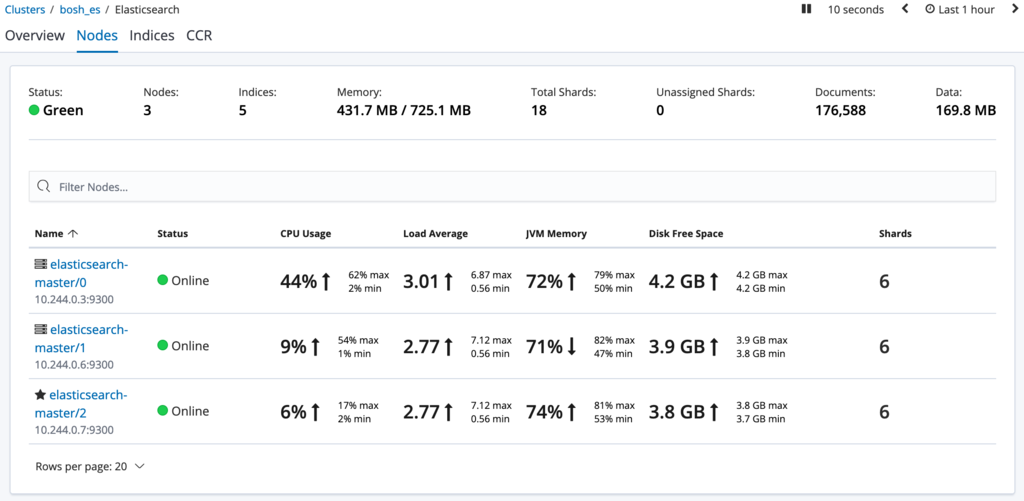The width and height of the screenshot is (1024, 501).
Task: Open the bosh_es breadcrumb link
Action: (x=81, y=10)
